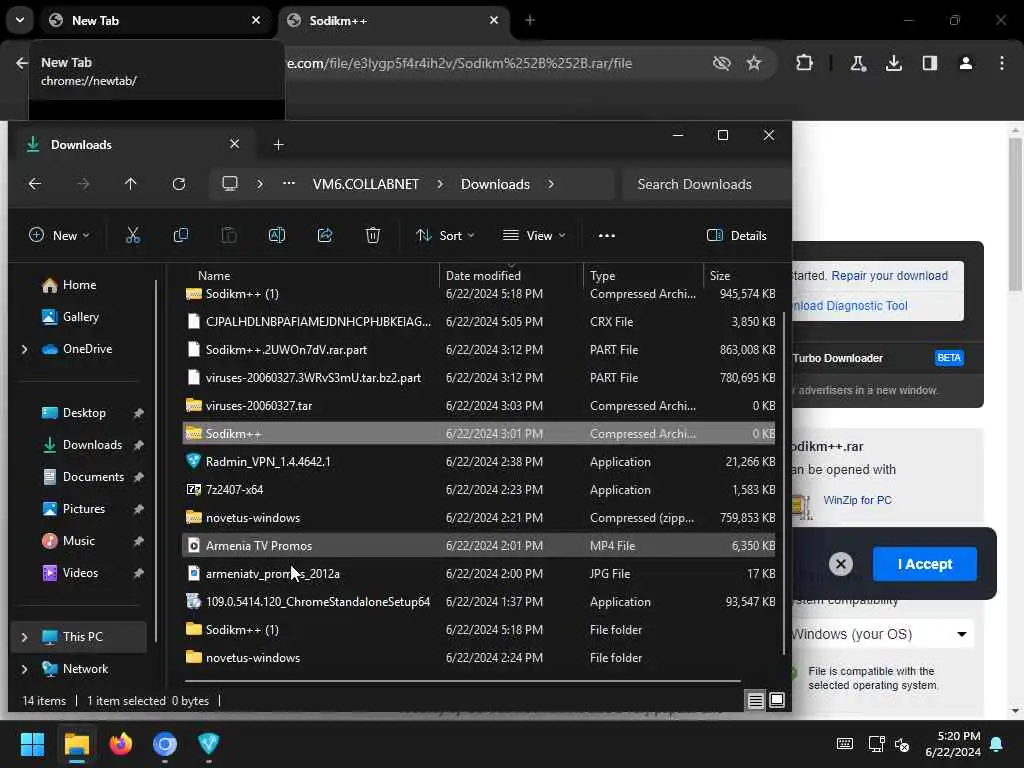
Task: Sort files by Date modified column
Action: [x=512, y=276]
